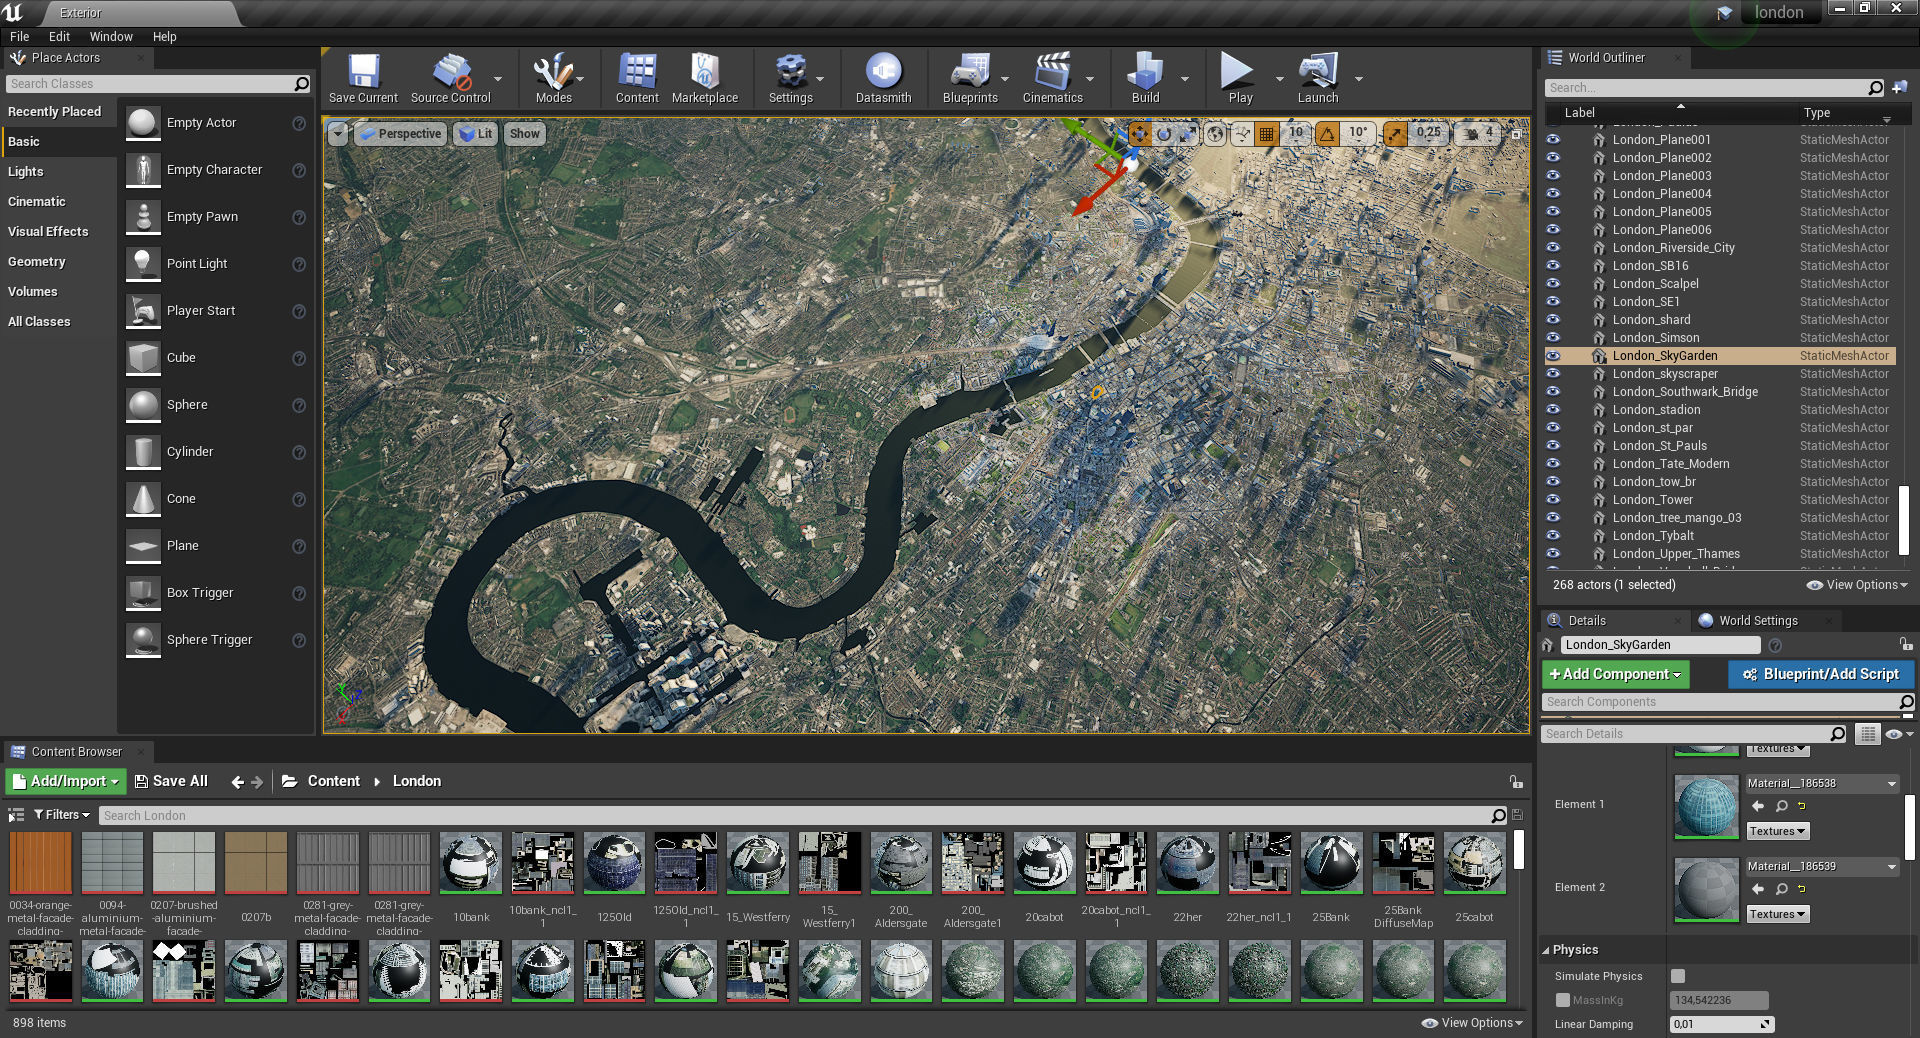Select the Lights category in Place Actors

click(26, 172)
